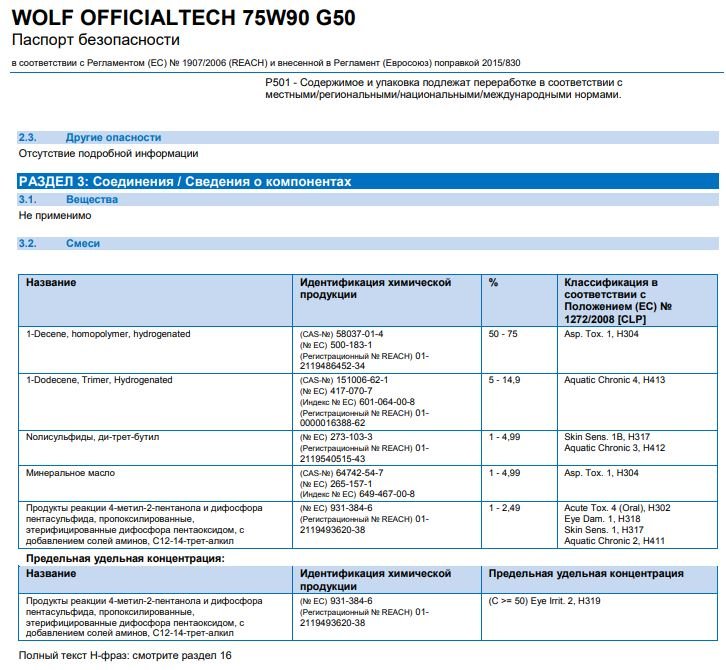
Task: Click the EC index number 649-467-00-8
Action: coord(387,495)
